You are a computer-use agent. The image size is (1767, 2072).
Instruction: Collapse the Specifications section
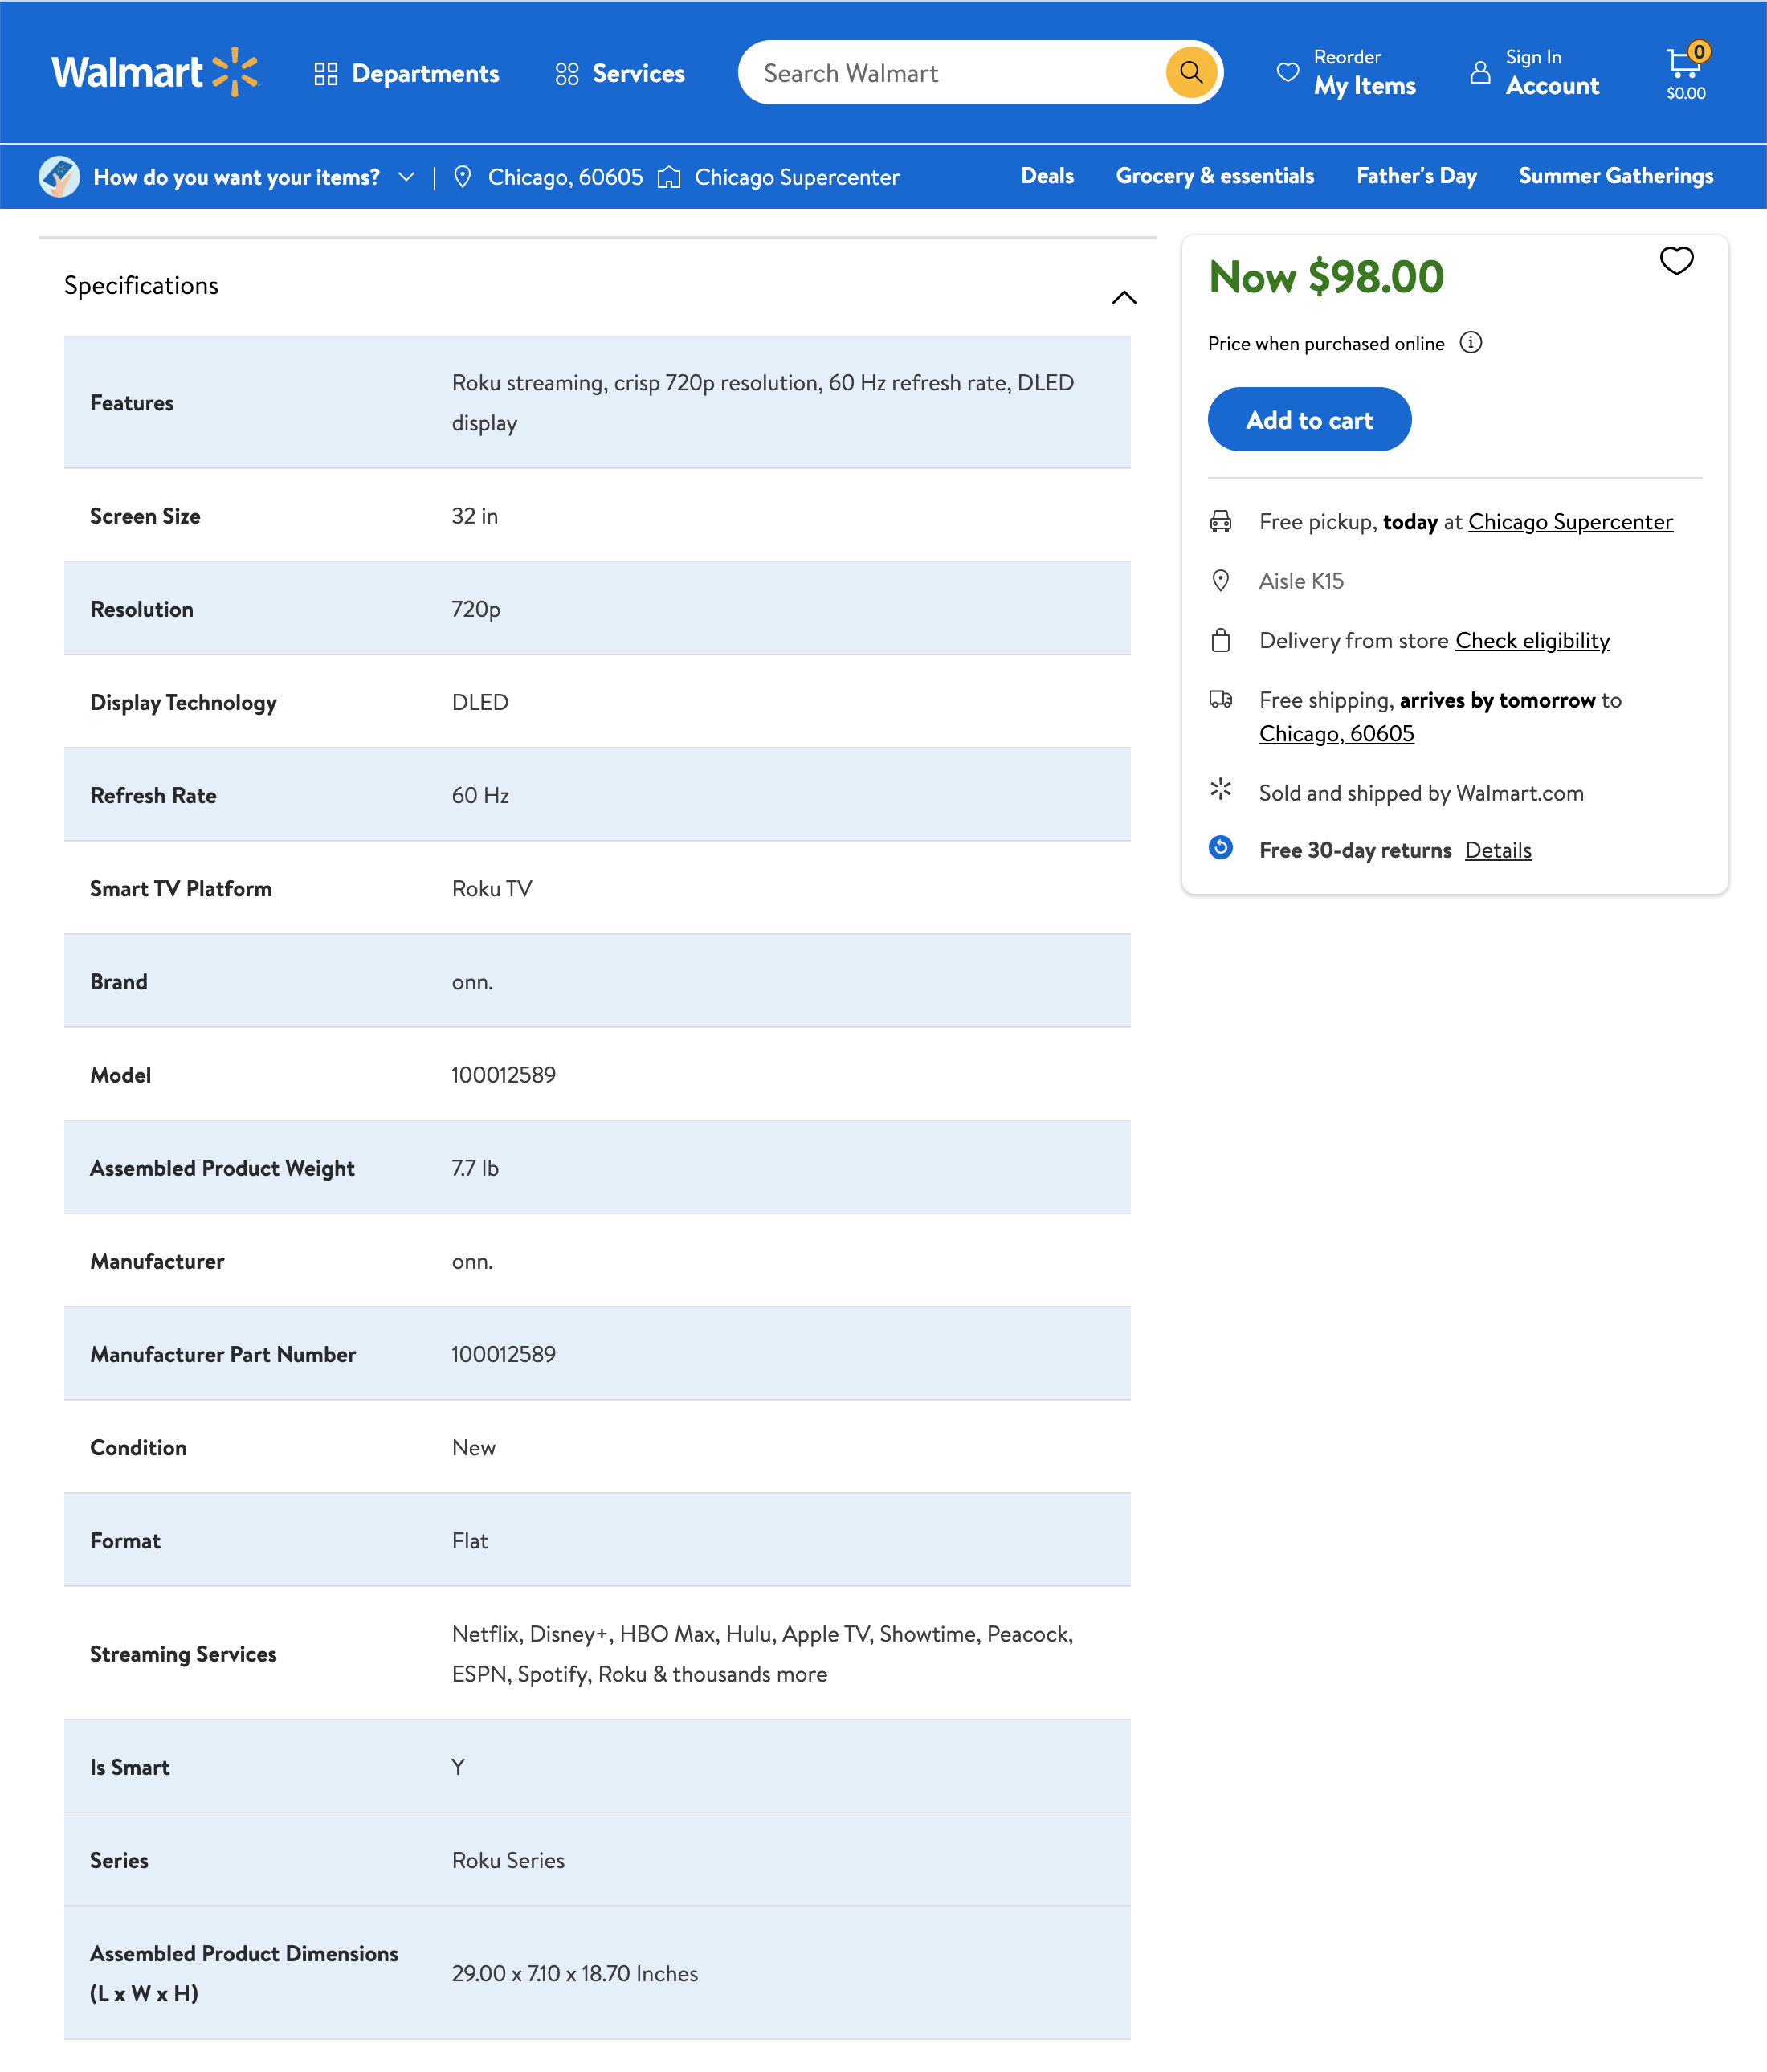tap(1124, 296)
